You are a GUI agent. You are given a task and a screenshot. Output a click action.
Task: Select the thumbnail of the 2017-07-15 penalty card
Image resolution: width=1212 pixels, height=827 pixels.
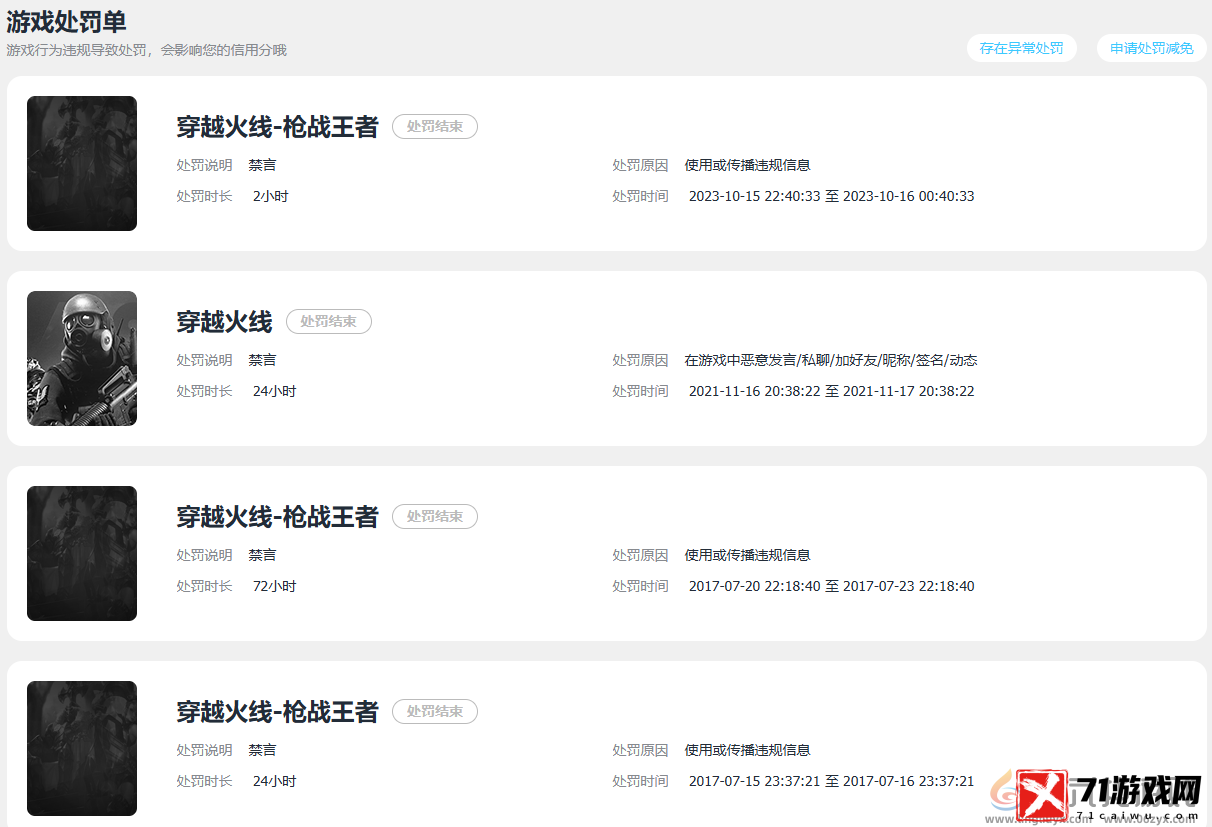[82, 748]
